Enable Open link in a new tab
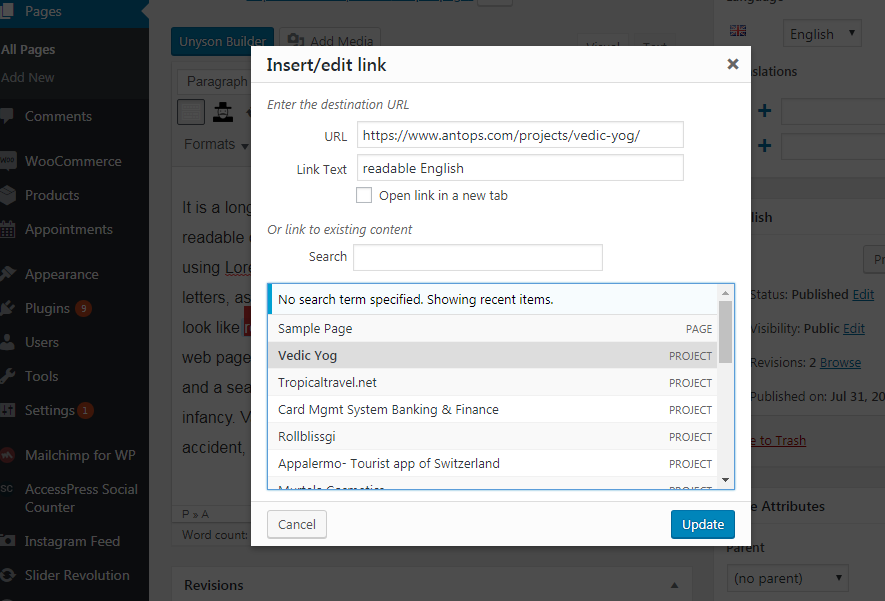Viewport: 885px width, 601px height. click(364, 195)
